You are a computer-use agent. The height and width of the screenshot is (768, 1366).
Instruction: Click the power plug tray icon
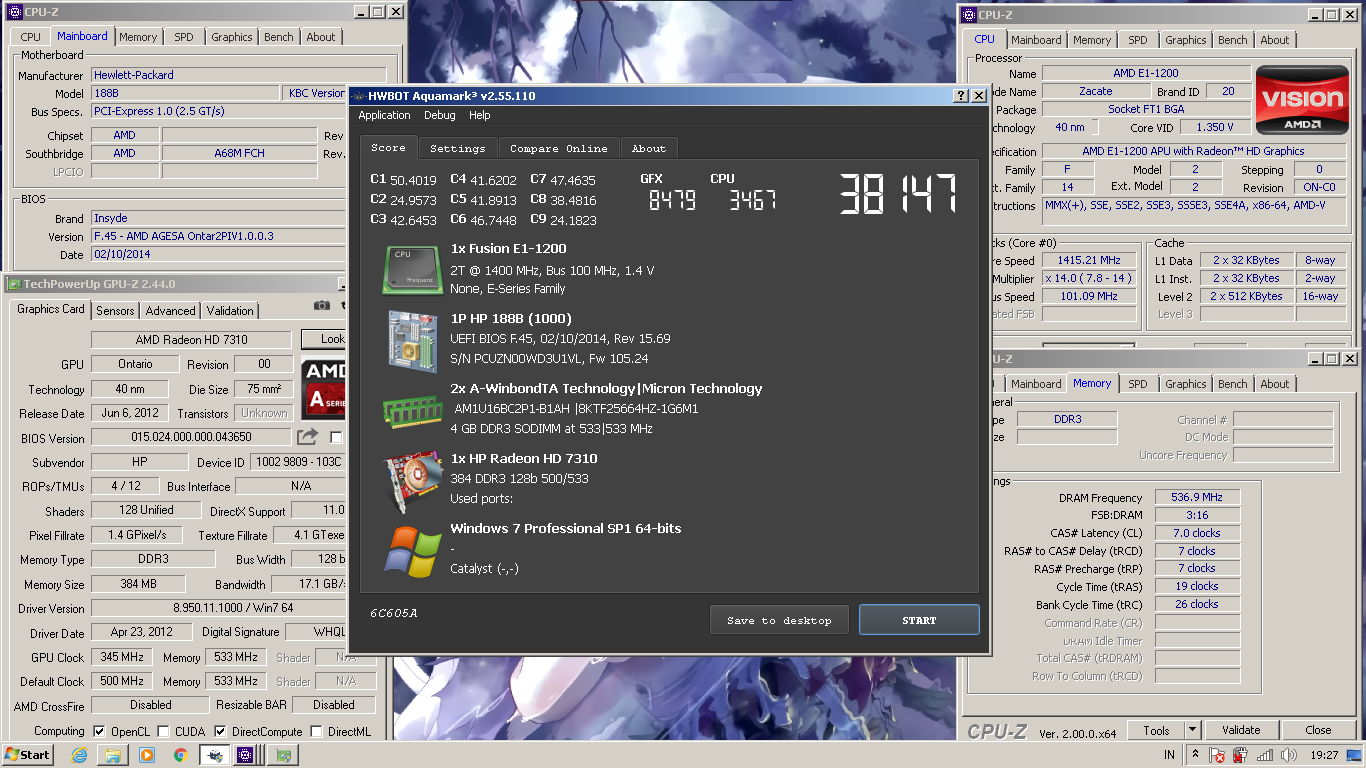pos(1241,755)
